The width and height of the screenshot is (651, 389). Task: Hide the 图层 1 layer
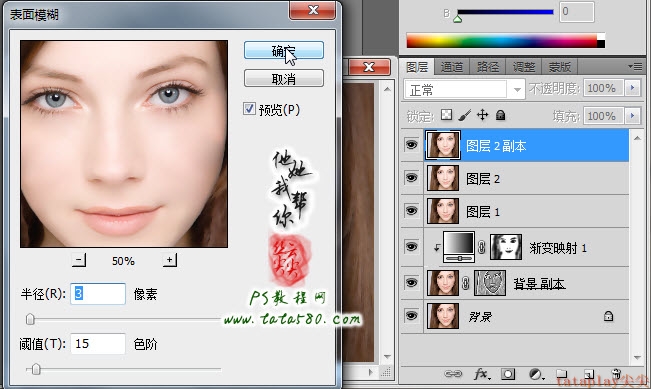(x=411, y=211)
